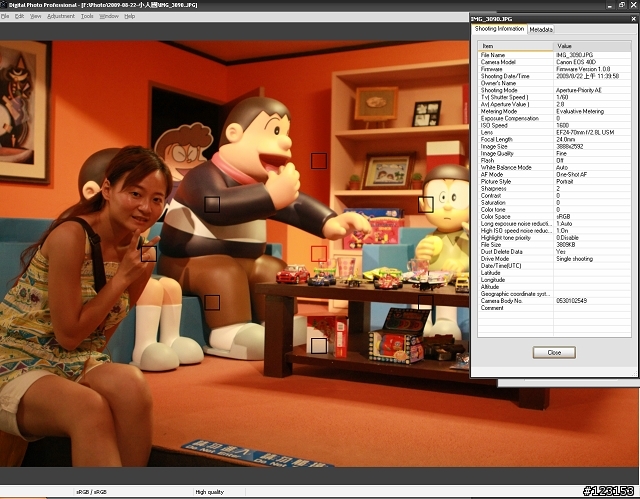Open the Help menu
Image resolution: width=640 pixels, height=499 pixels.
click(129, 16)
